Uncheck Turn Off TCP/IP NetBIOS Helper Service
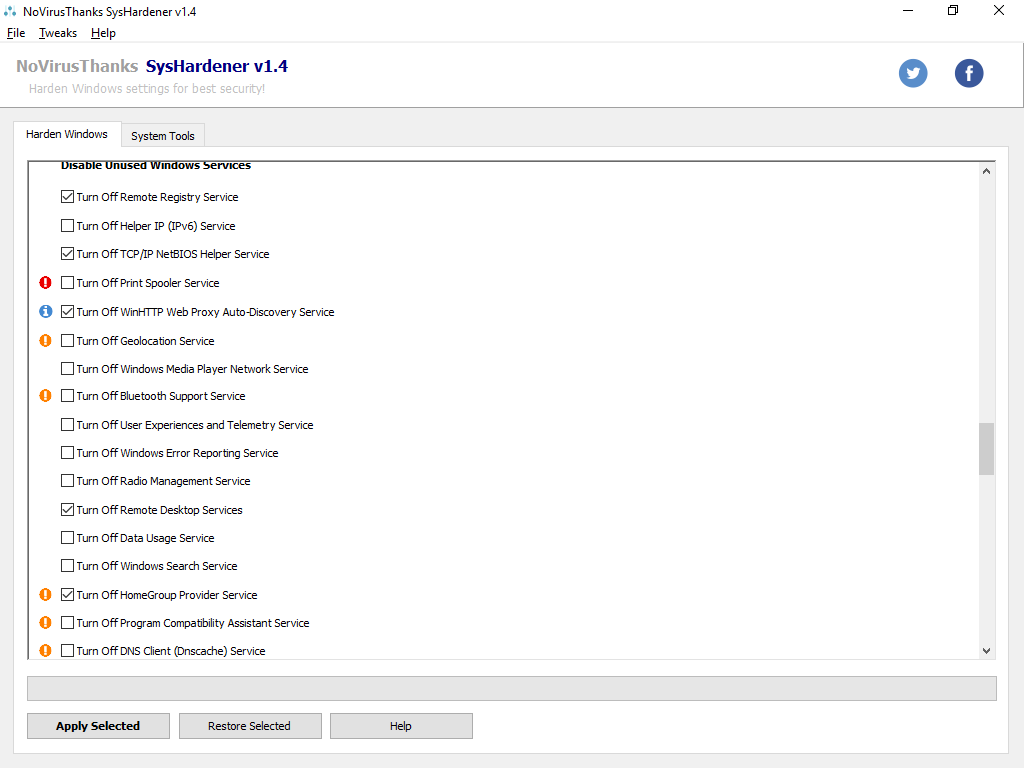1024x768 pixels. [x=67, y=253]
